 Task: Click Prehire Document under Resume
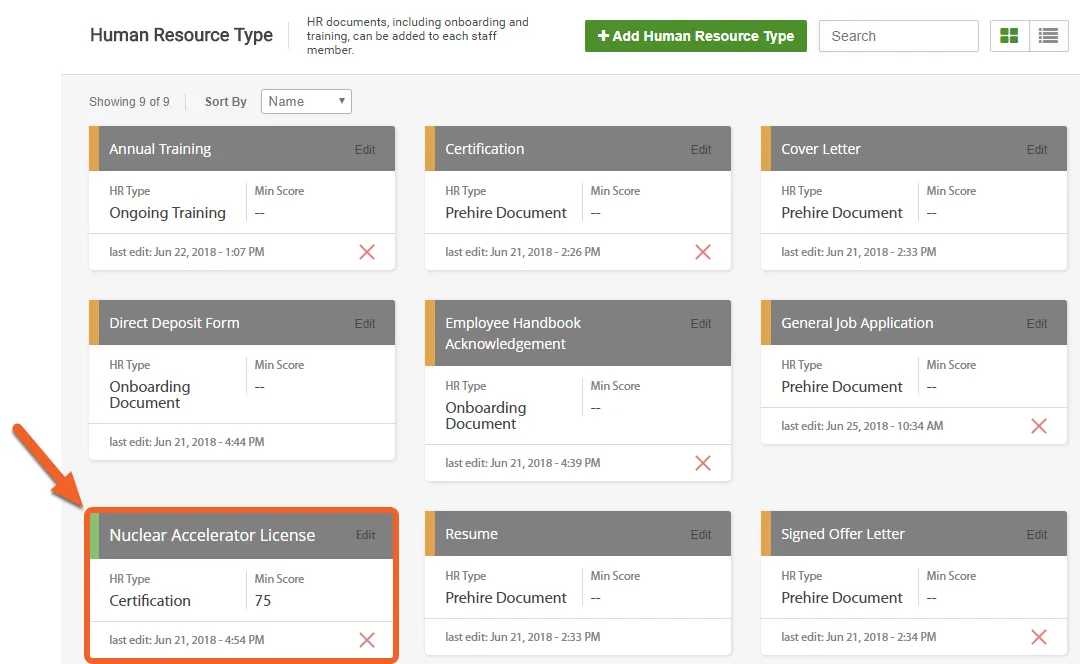tap(506, 598)
